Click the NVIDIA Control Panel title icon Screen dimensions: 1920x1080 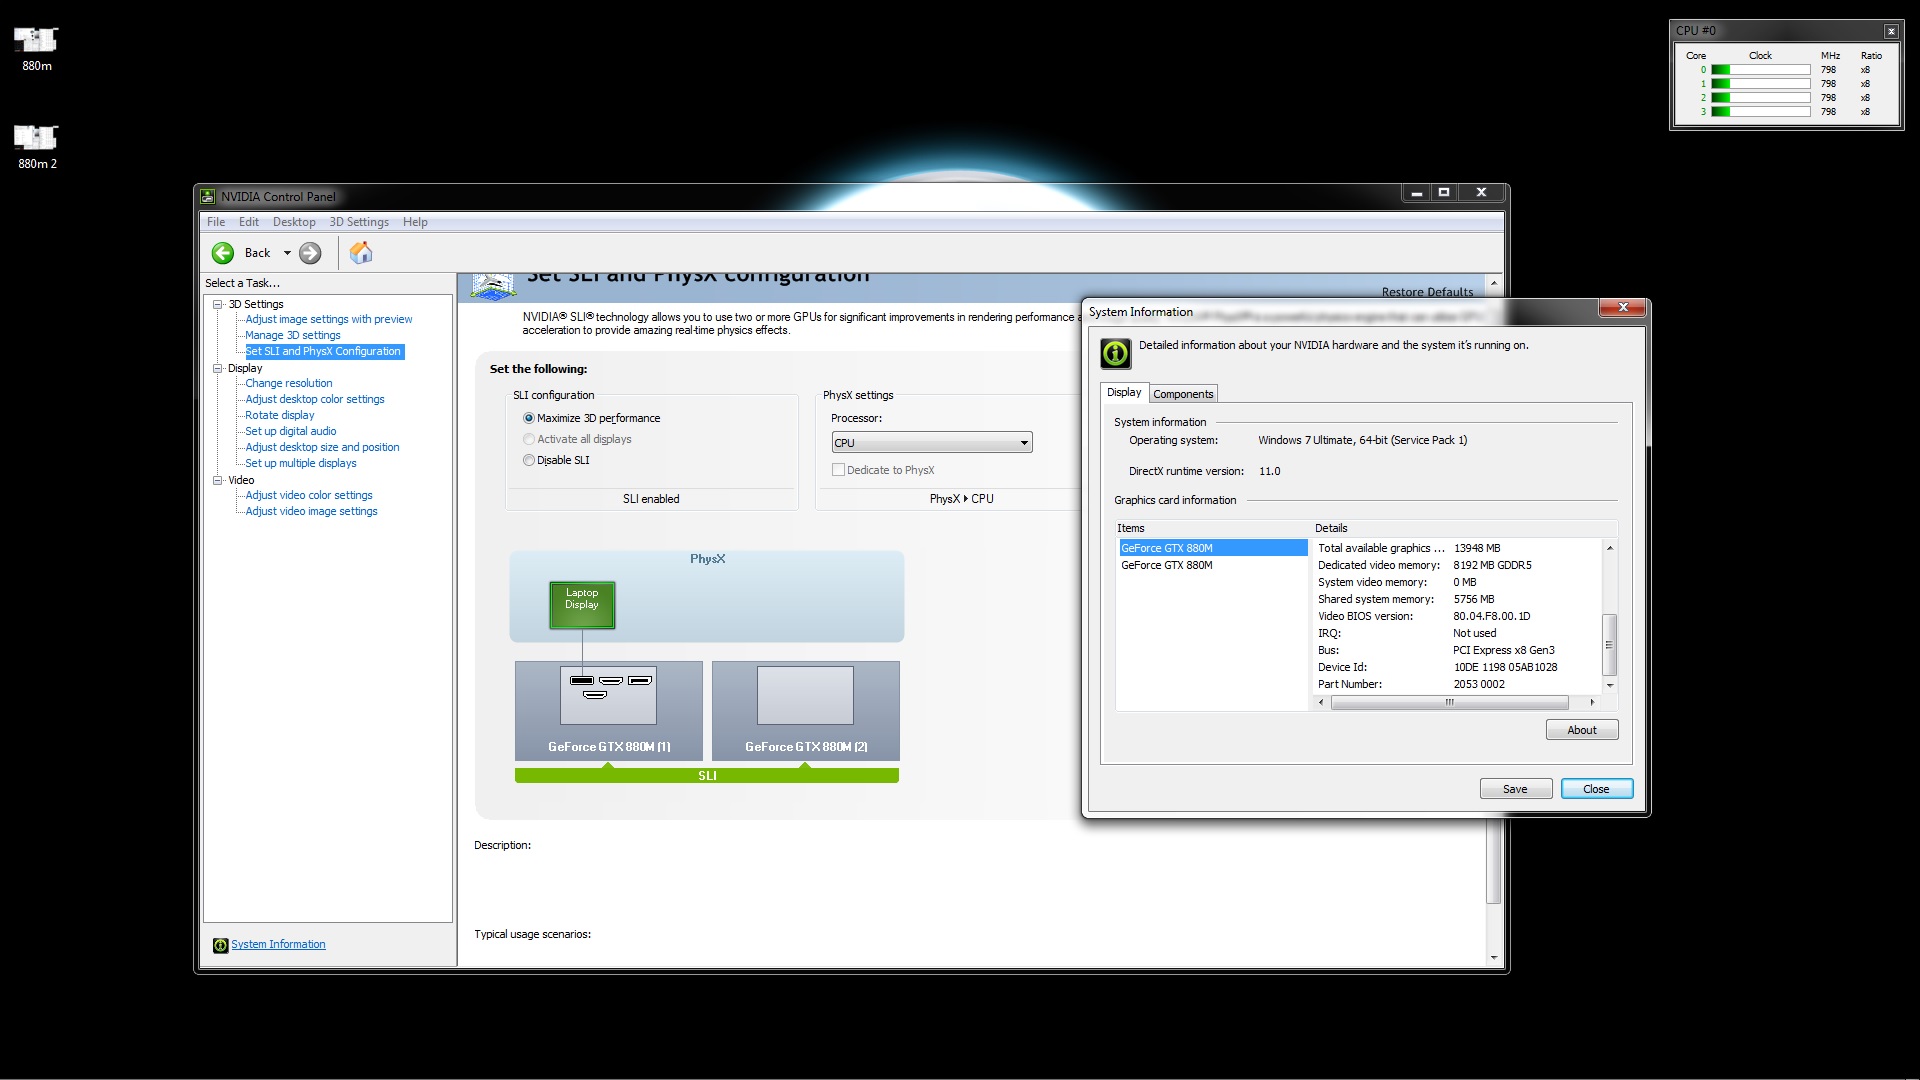click(x=207, y=197)
